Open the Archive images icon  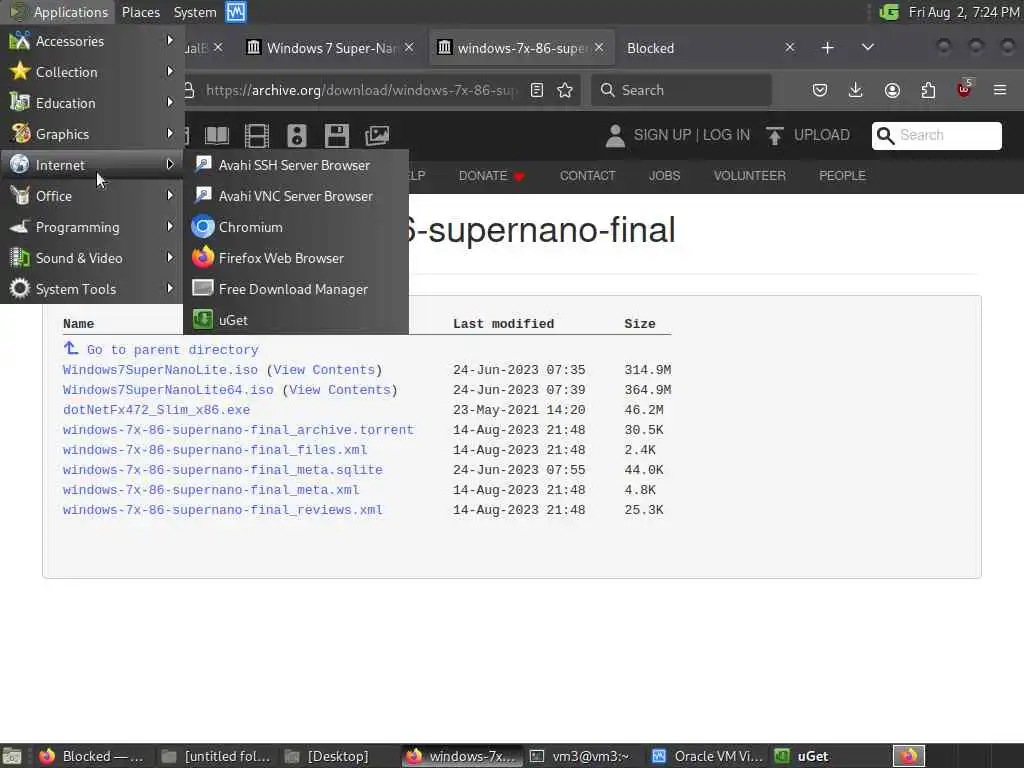(x=377, y=135)
